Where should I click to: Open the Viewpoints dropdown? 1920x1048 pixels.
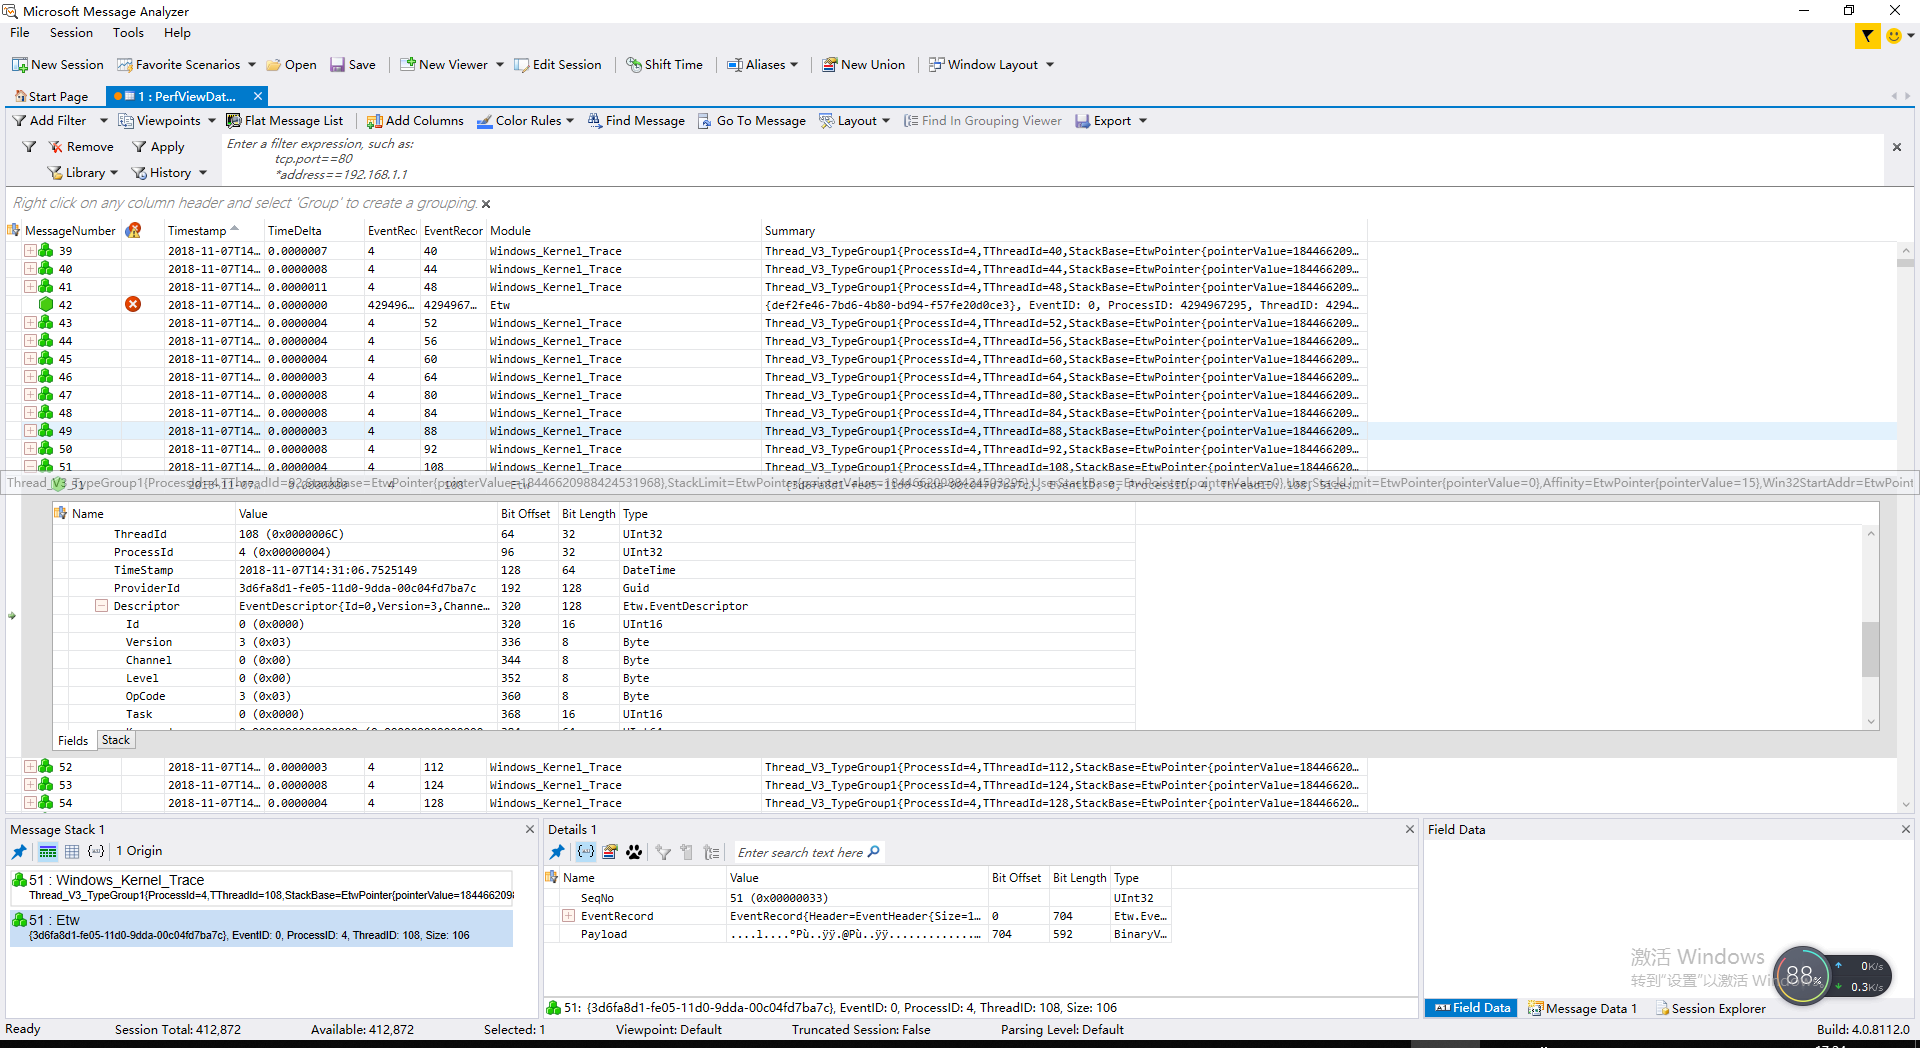pos(167,121)
